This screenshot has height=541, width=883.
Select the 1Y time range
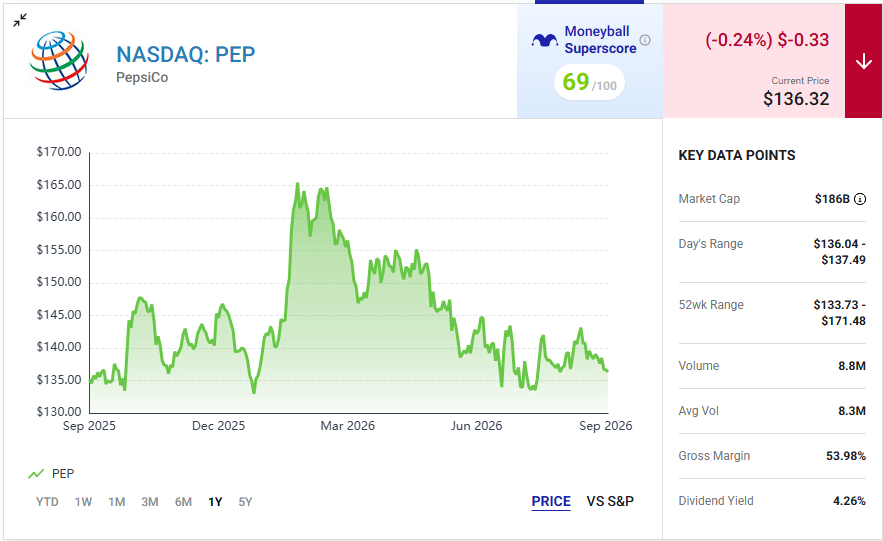[215, 502]
